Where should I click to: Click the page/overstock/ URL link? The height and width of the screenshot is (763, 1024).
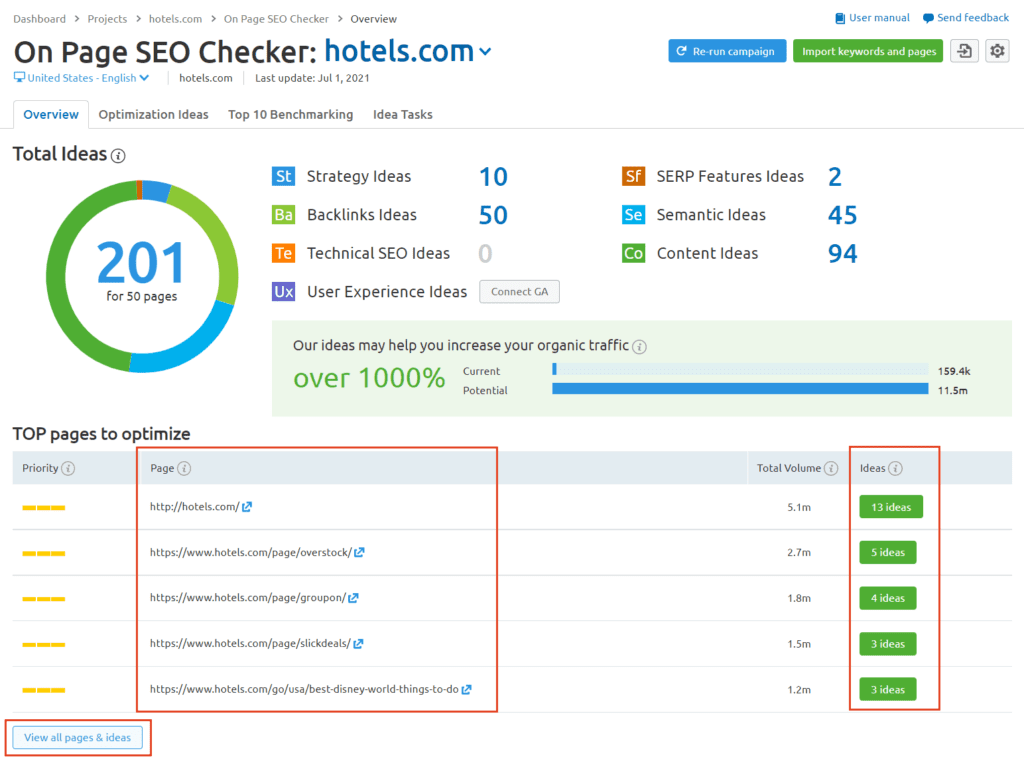(251, 553)
